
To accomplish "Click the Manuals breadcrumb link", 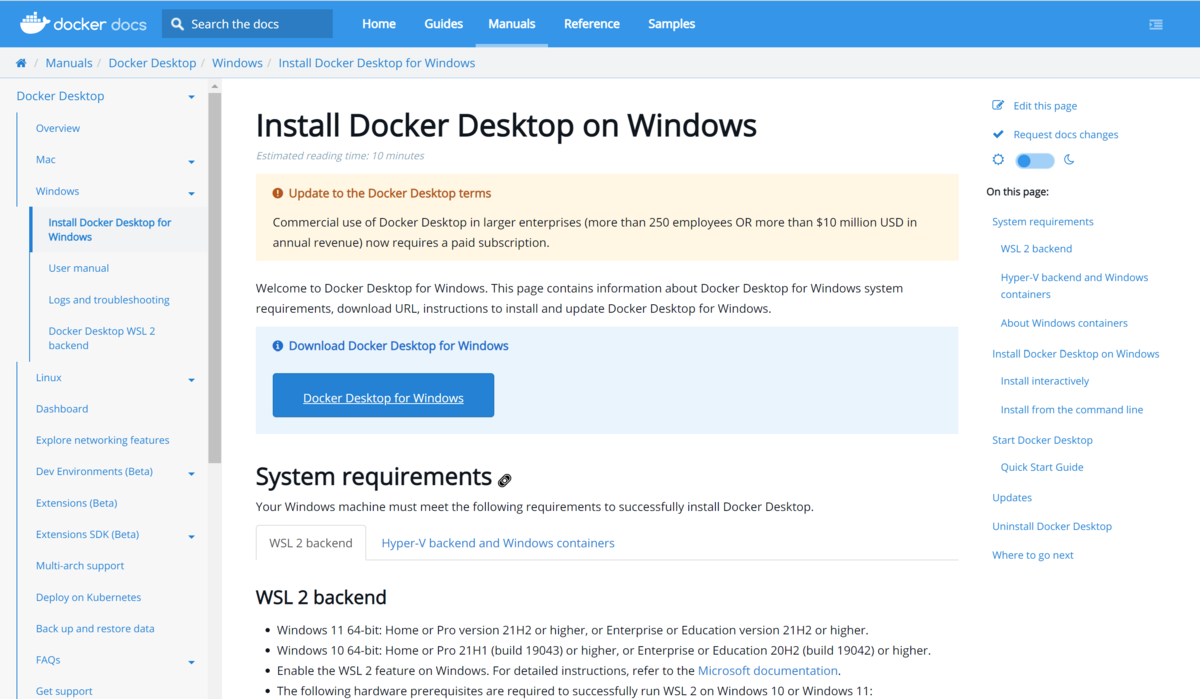I will coord(69,63).
